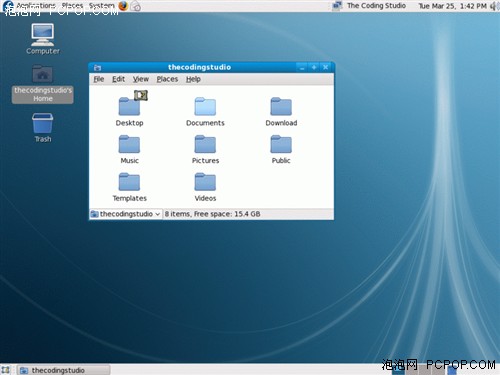Click the window menu icon in title bar

[97, 67]
